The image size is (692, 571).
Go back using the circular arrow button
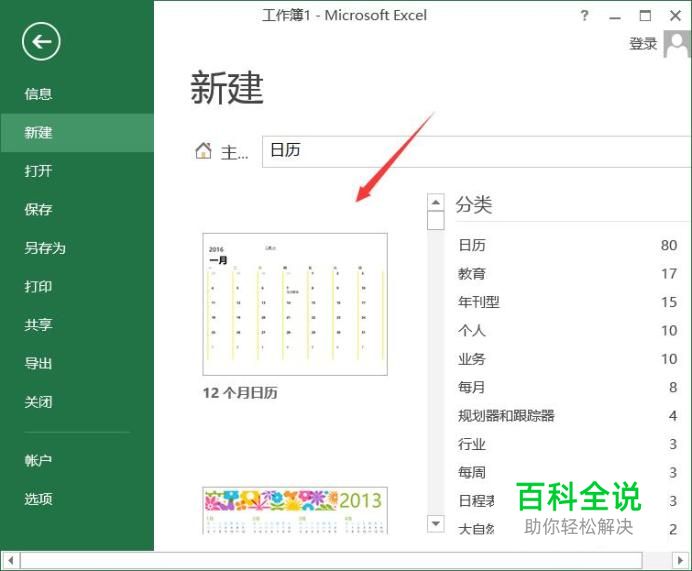click(x=41, y=41)
